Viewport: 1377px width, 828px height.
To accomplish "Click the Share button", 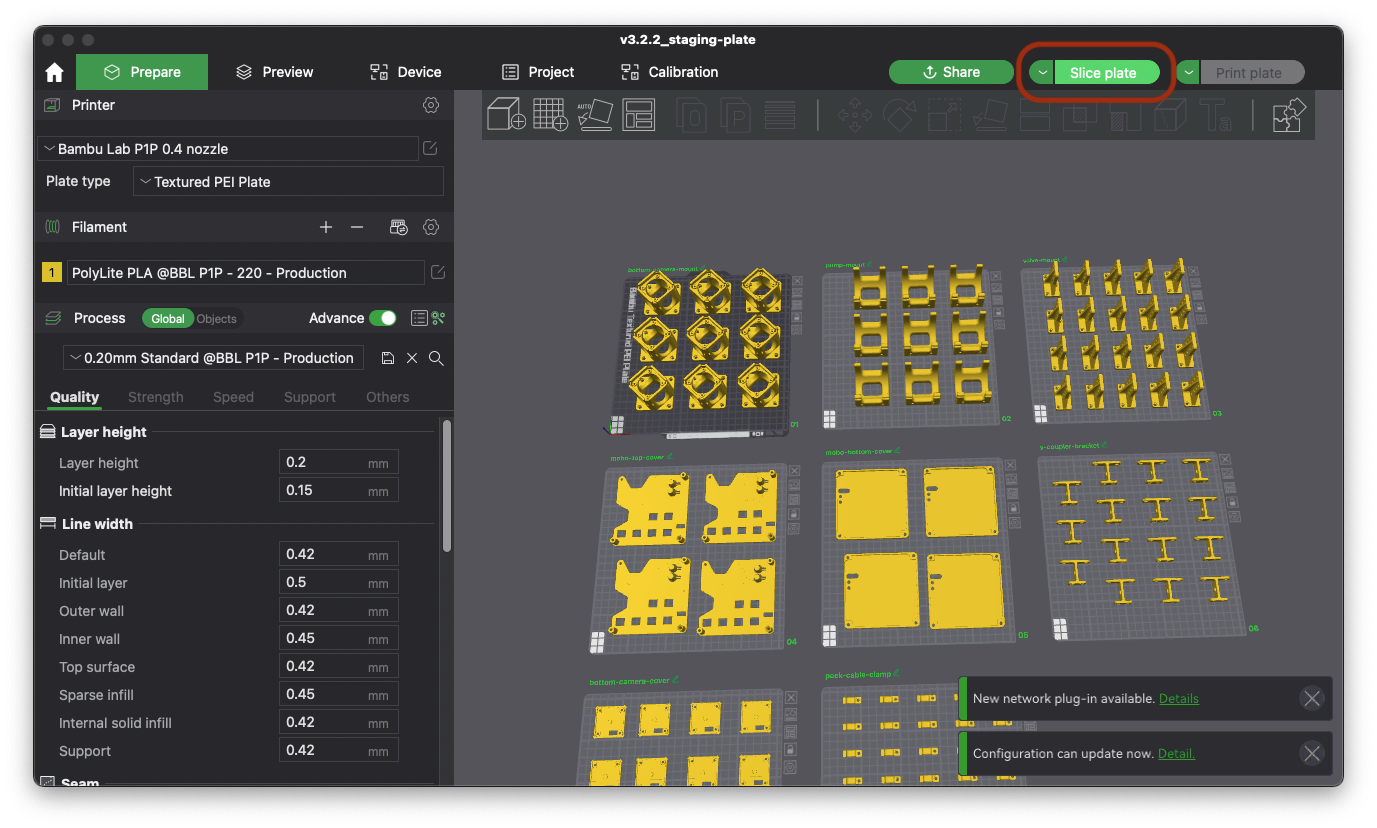I will (x=951, y=72).
